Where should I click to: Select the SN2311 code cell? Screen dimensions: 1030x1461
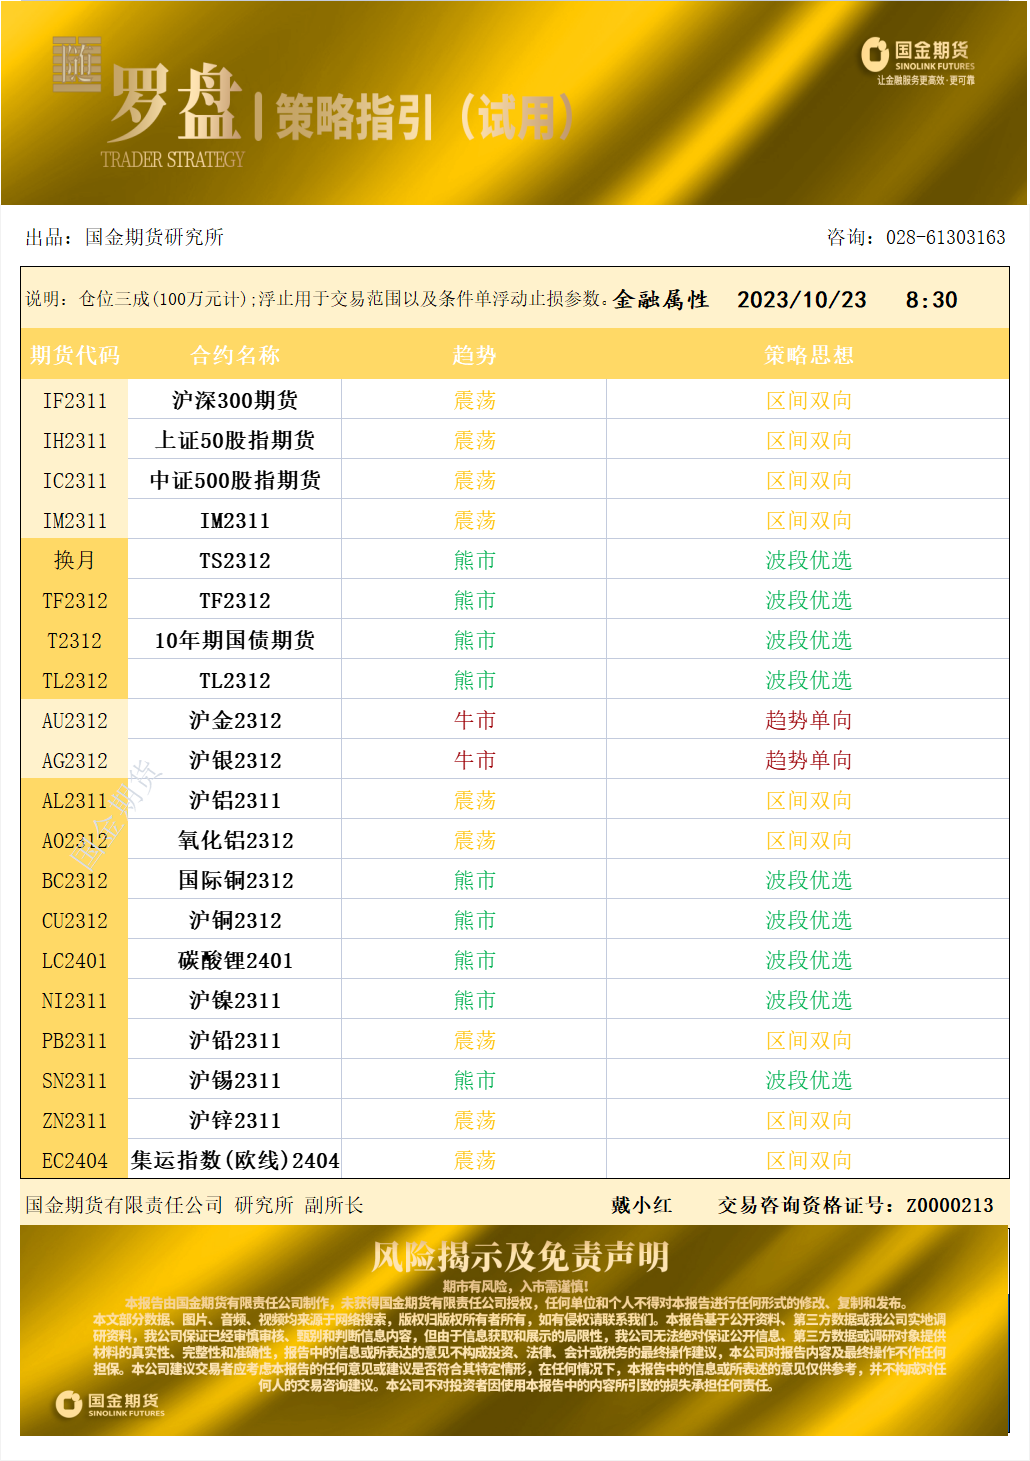click(x=75, y=1080)
